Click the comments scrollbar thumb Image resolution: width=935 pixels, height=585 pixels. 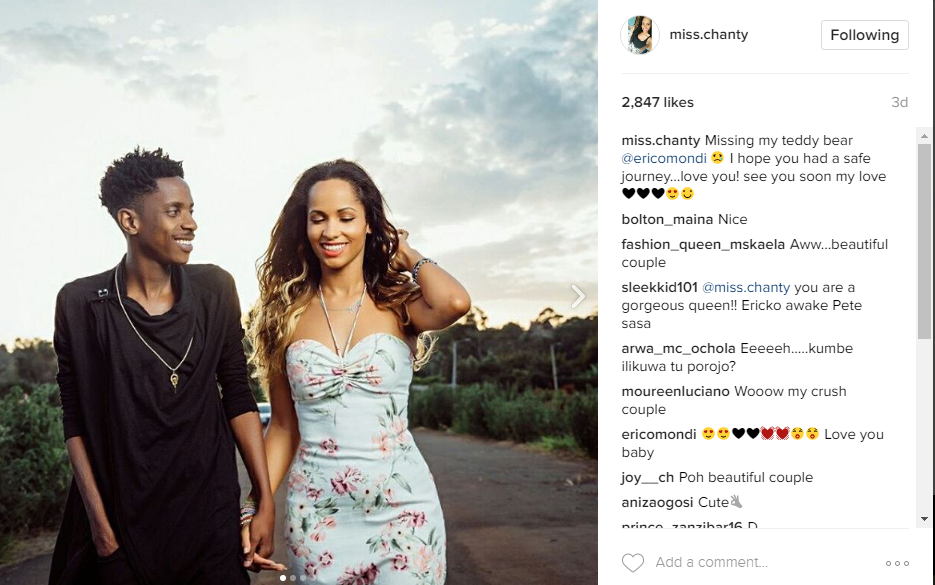click(x=924, y=242)
